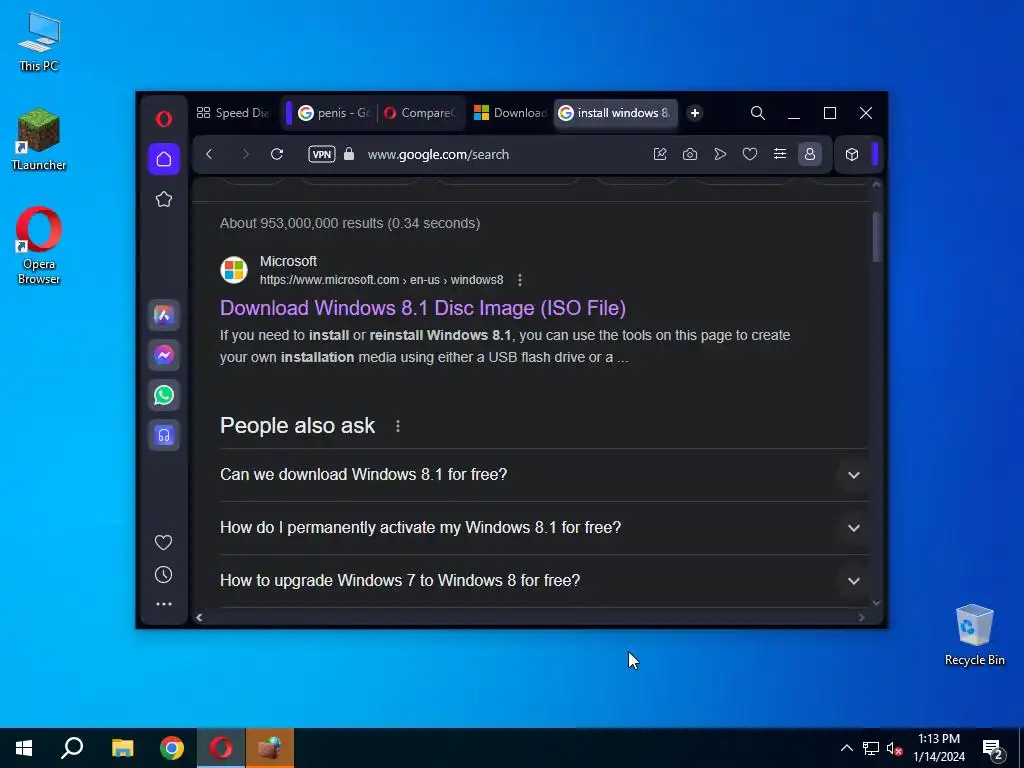This screenshot has height=768, width=1024.
Task: Select the TLauncher desktop shortcut
Action: [x=39, y=141]
